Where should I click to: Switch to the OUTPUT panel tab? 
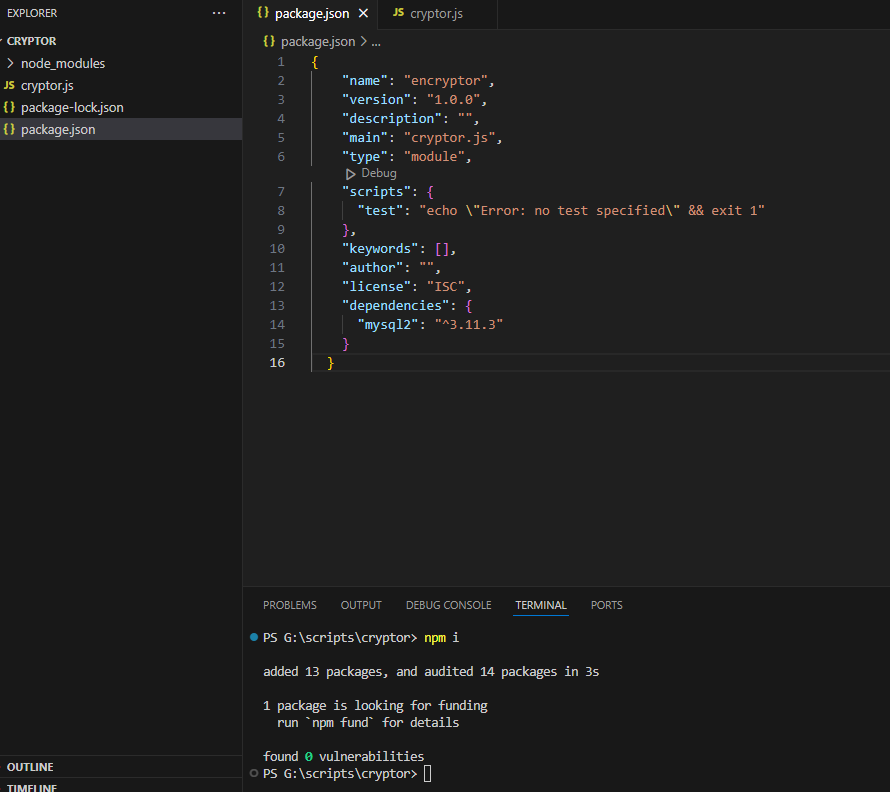[361, 605]
